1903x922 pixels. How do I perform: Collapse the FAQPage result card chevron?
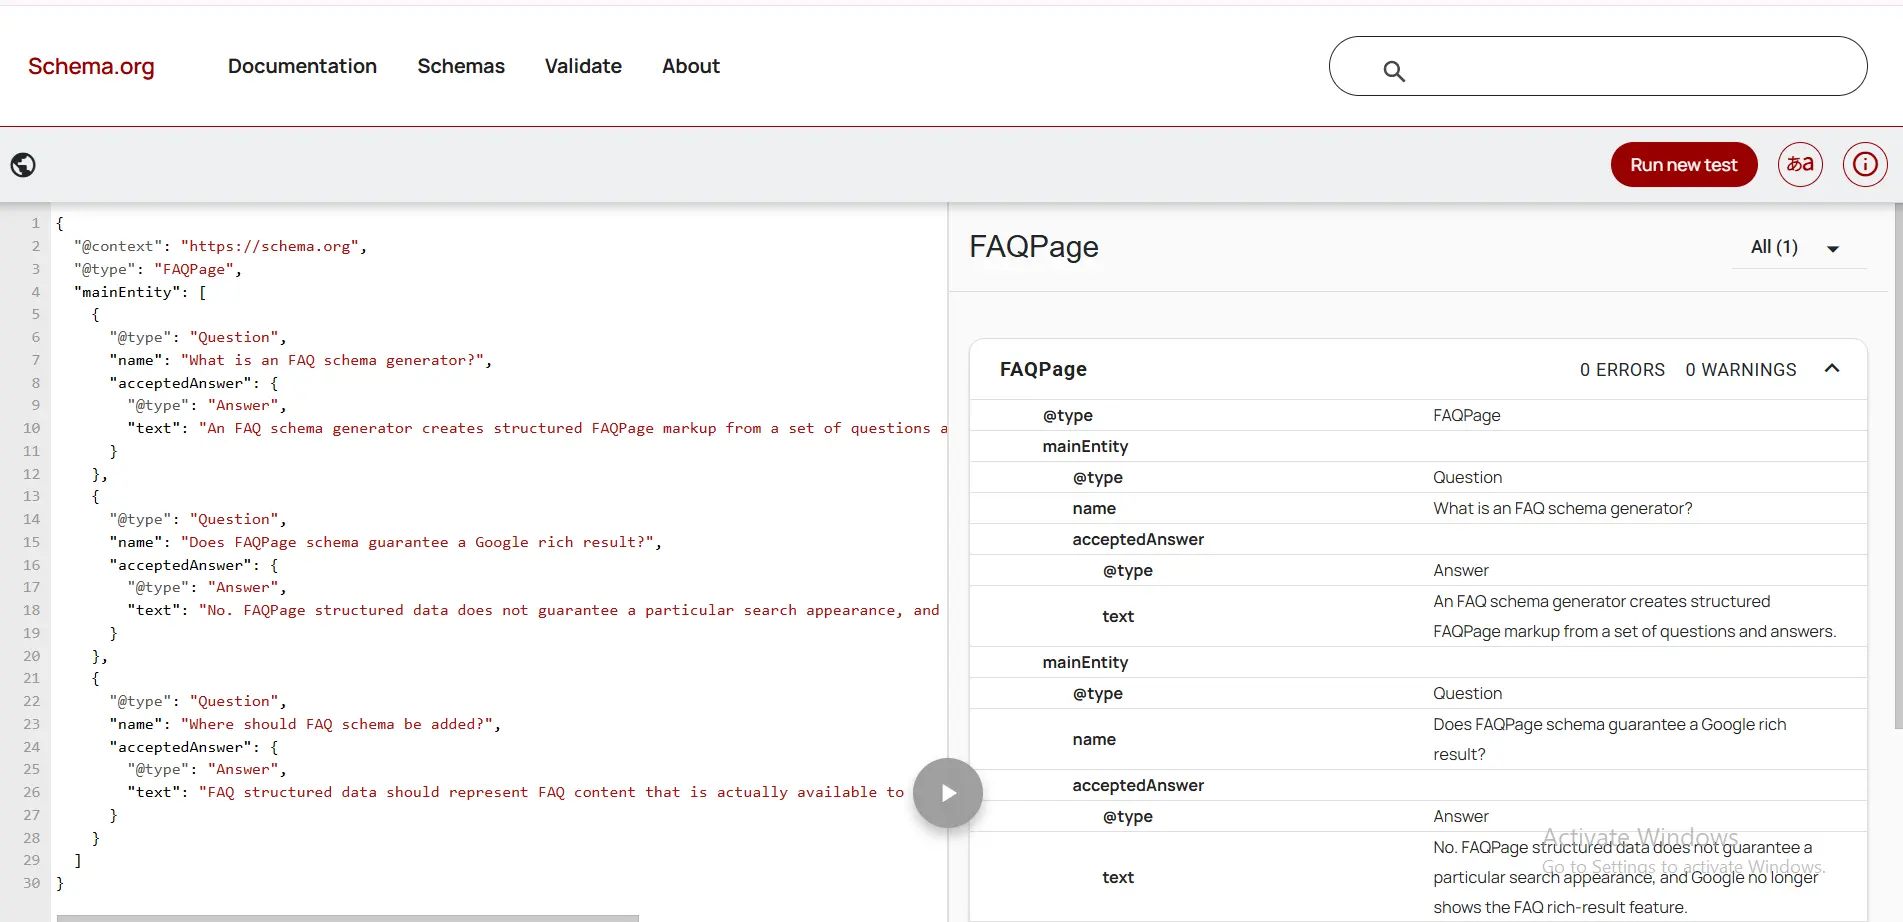coord(1832,369)
